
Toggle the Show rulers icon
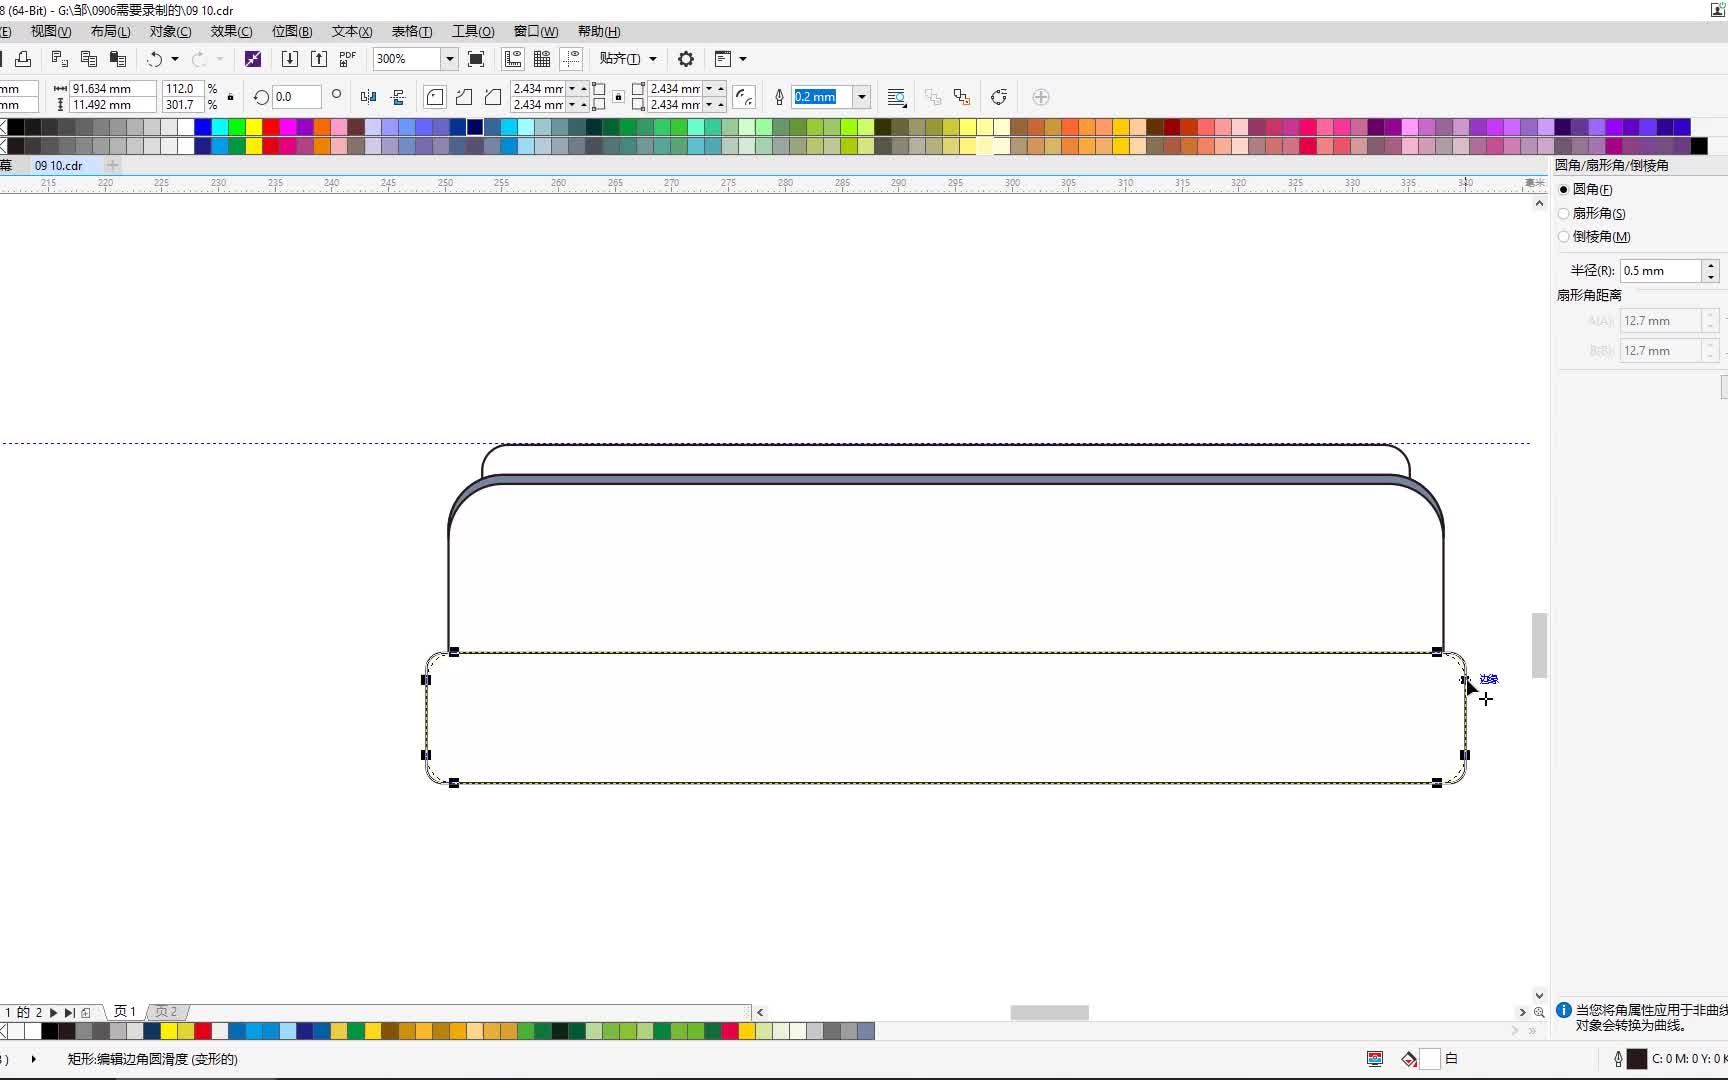tap(513, 59)
